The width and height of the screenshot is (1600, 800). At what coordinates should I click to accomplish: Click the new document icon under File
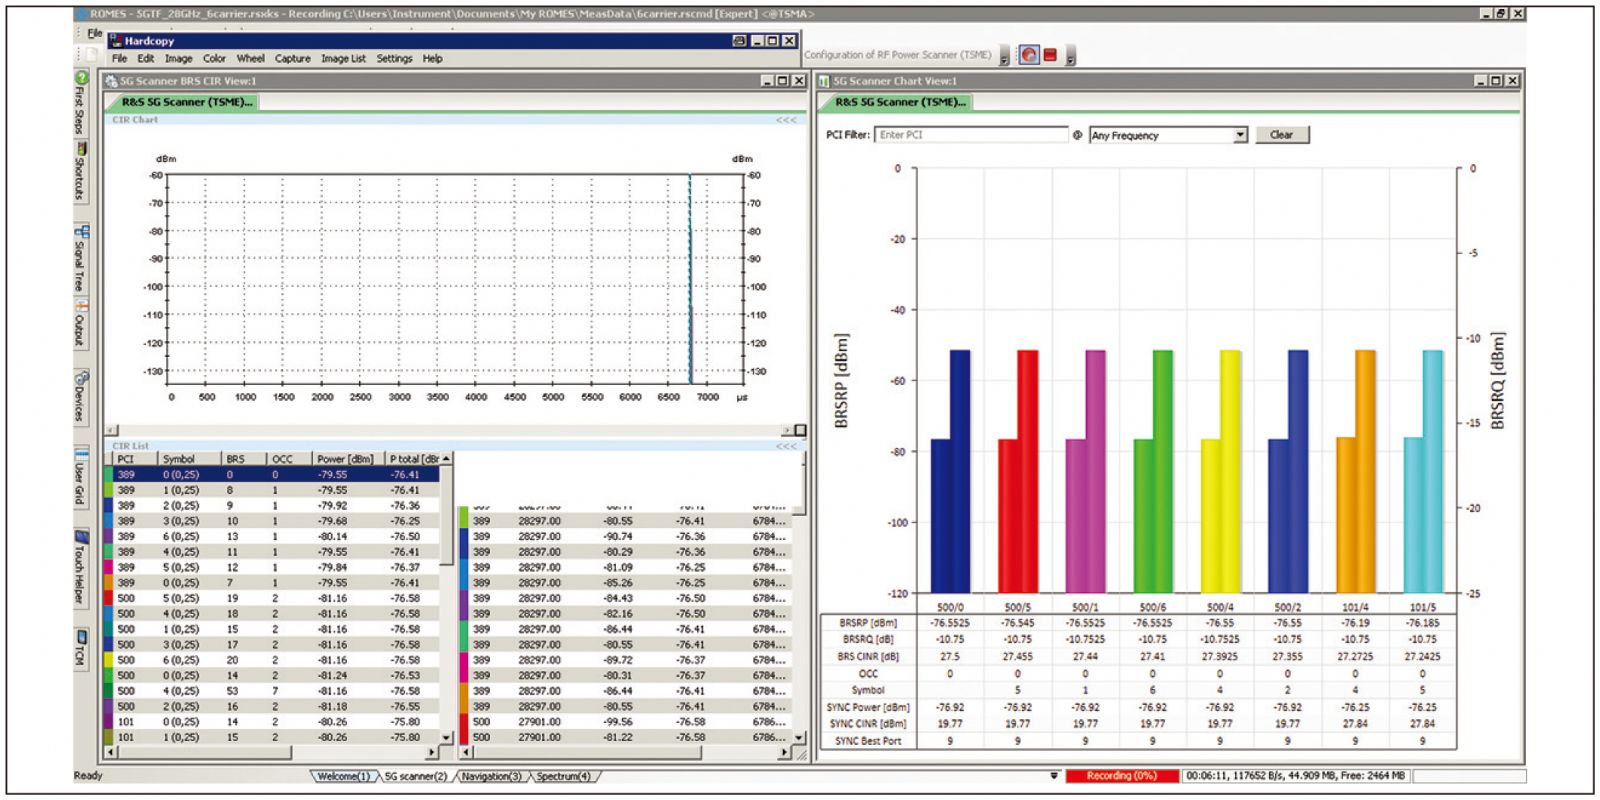pos(91,54)
